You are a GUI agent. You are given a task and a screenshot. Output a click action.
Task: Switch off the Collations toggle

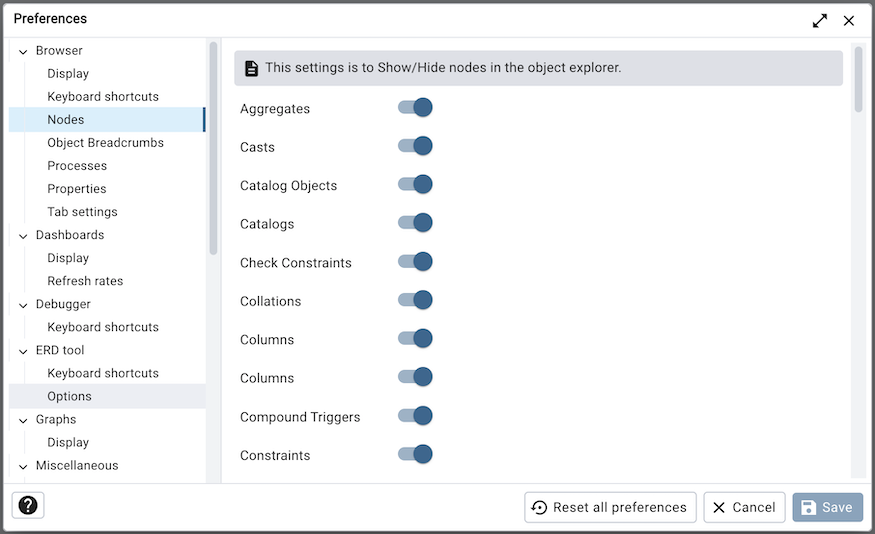click(415, 300)
